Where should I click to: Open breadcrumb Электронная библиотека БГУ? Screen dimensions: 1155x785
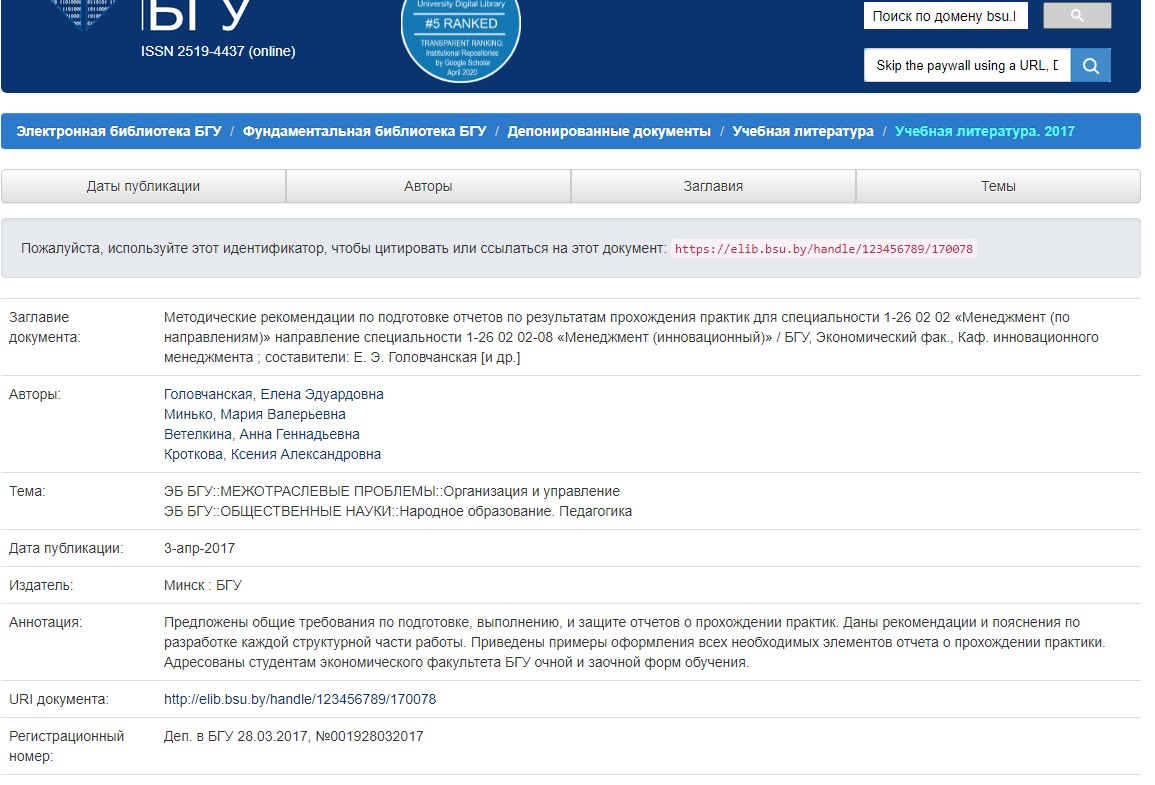tap(119, 131)
